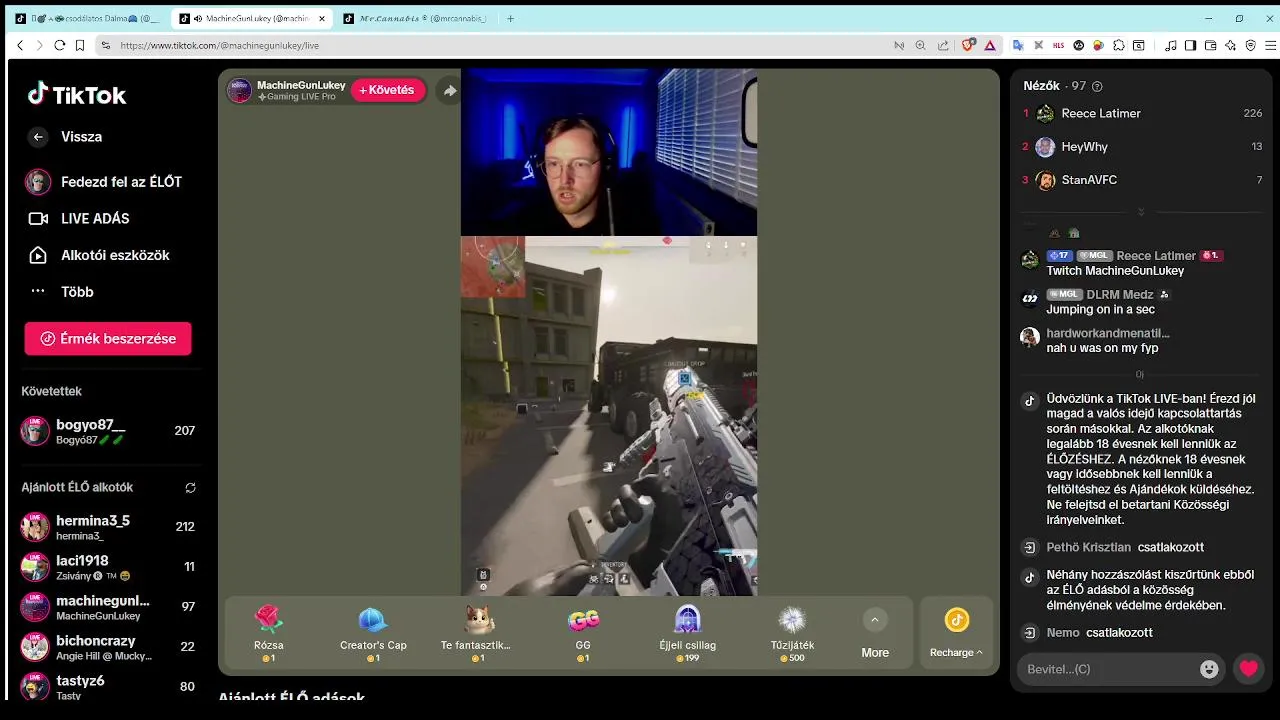Send the Tűzijáték gift
The image size is (1280, 720).
click(792, 632)
